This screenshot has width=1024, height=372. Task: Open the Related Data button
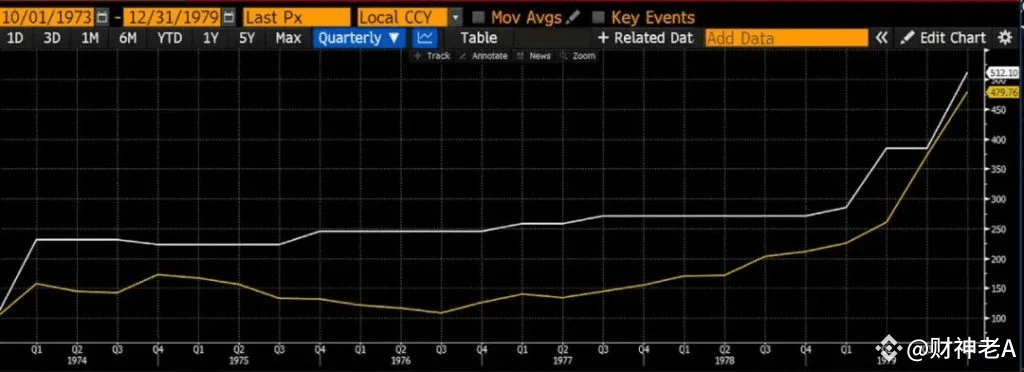coord(645,38)
